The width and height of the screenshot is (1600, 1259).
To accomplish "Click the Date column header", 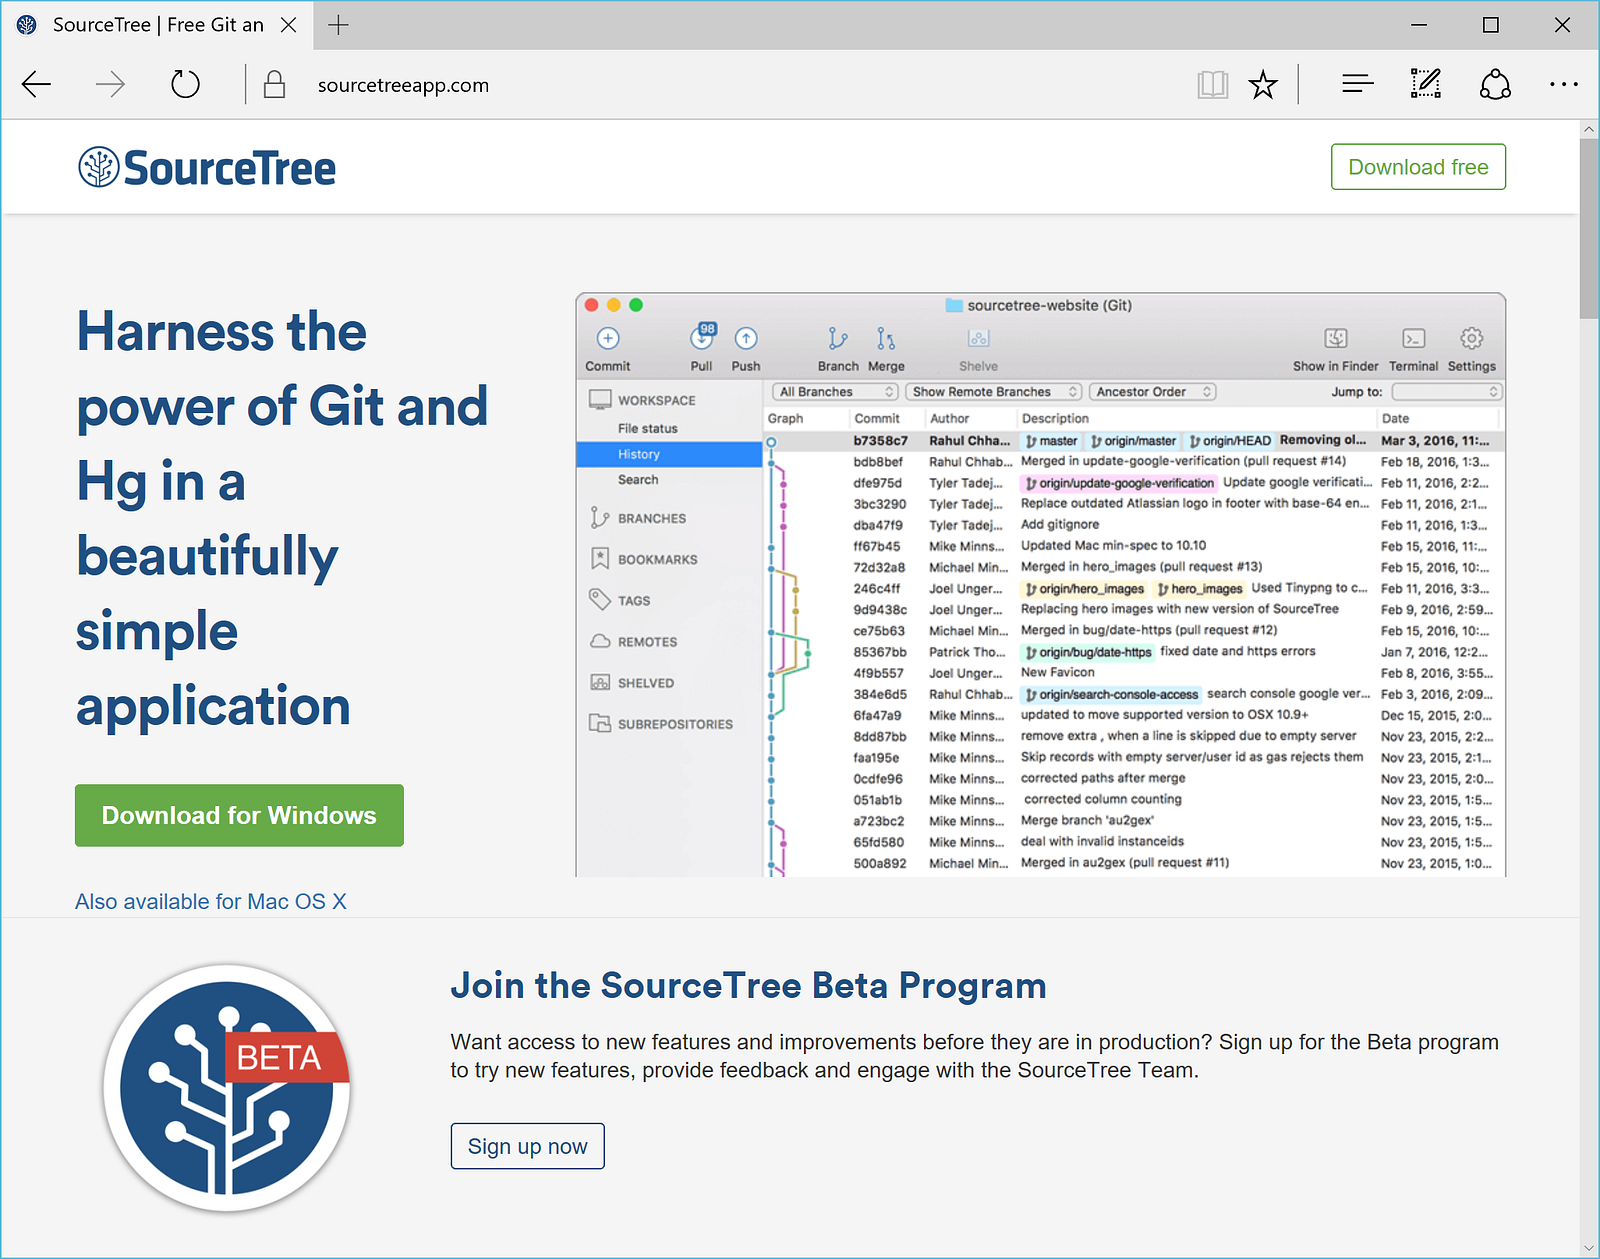I will click(x=1396, y=419).
